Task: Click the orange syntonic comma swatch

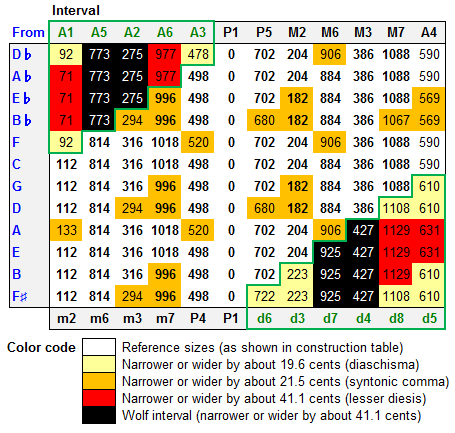Action: point(99,381)
